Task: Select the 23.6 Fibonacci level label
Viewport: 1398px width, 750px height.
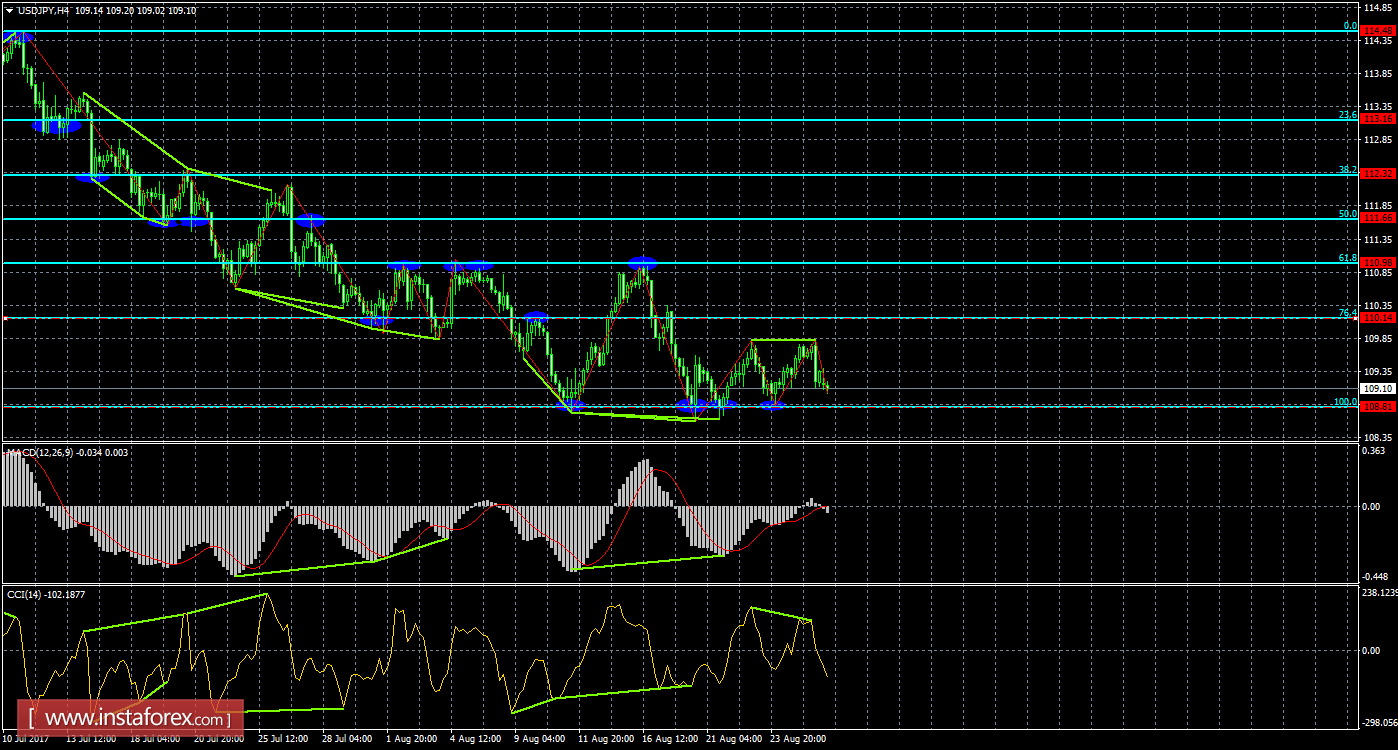Action: (1347, 115)
